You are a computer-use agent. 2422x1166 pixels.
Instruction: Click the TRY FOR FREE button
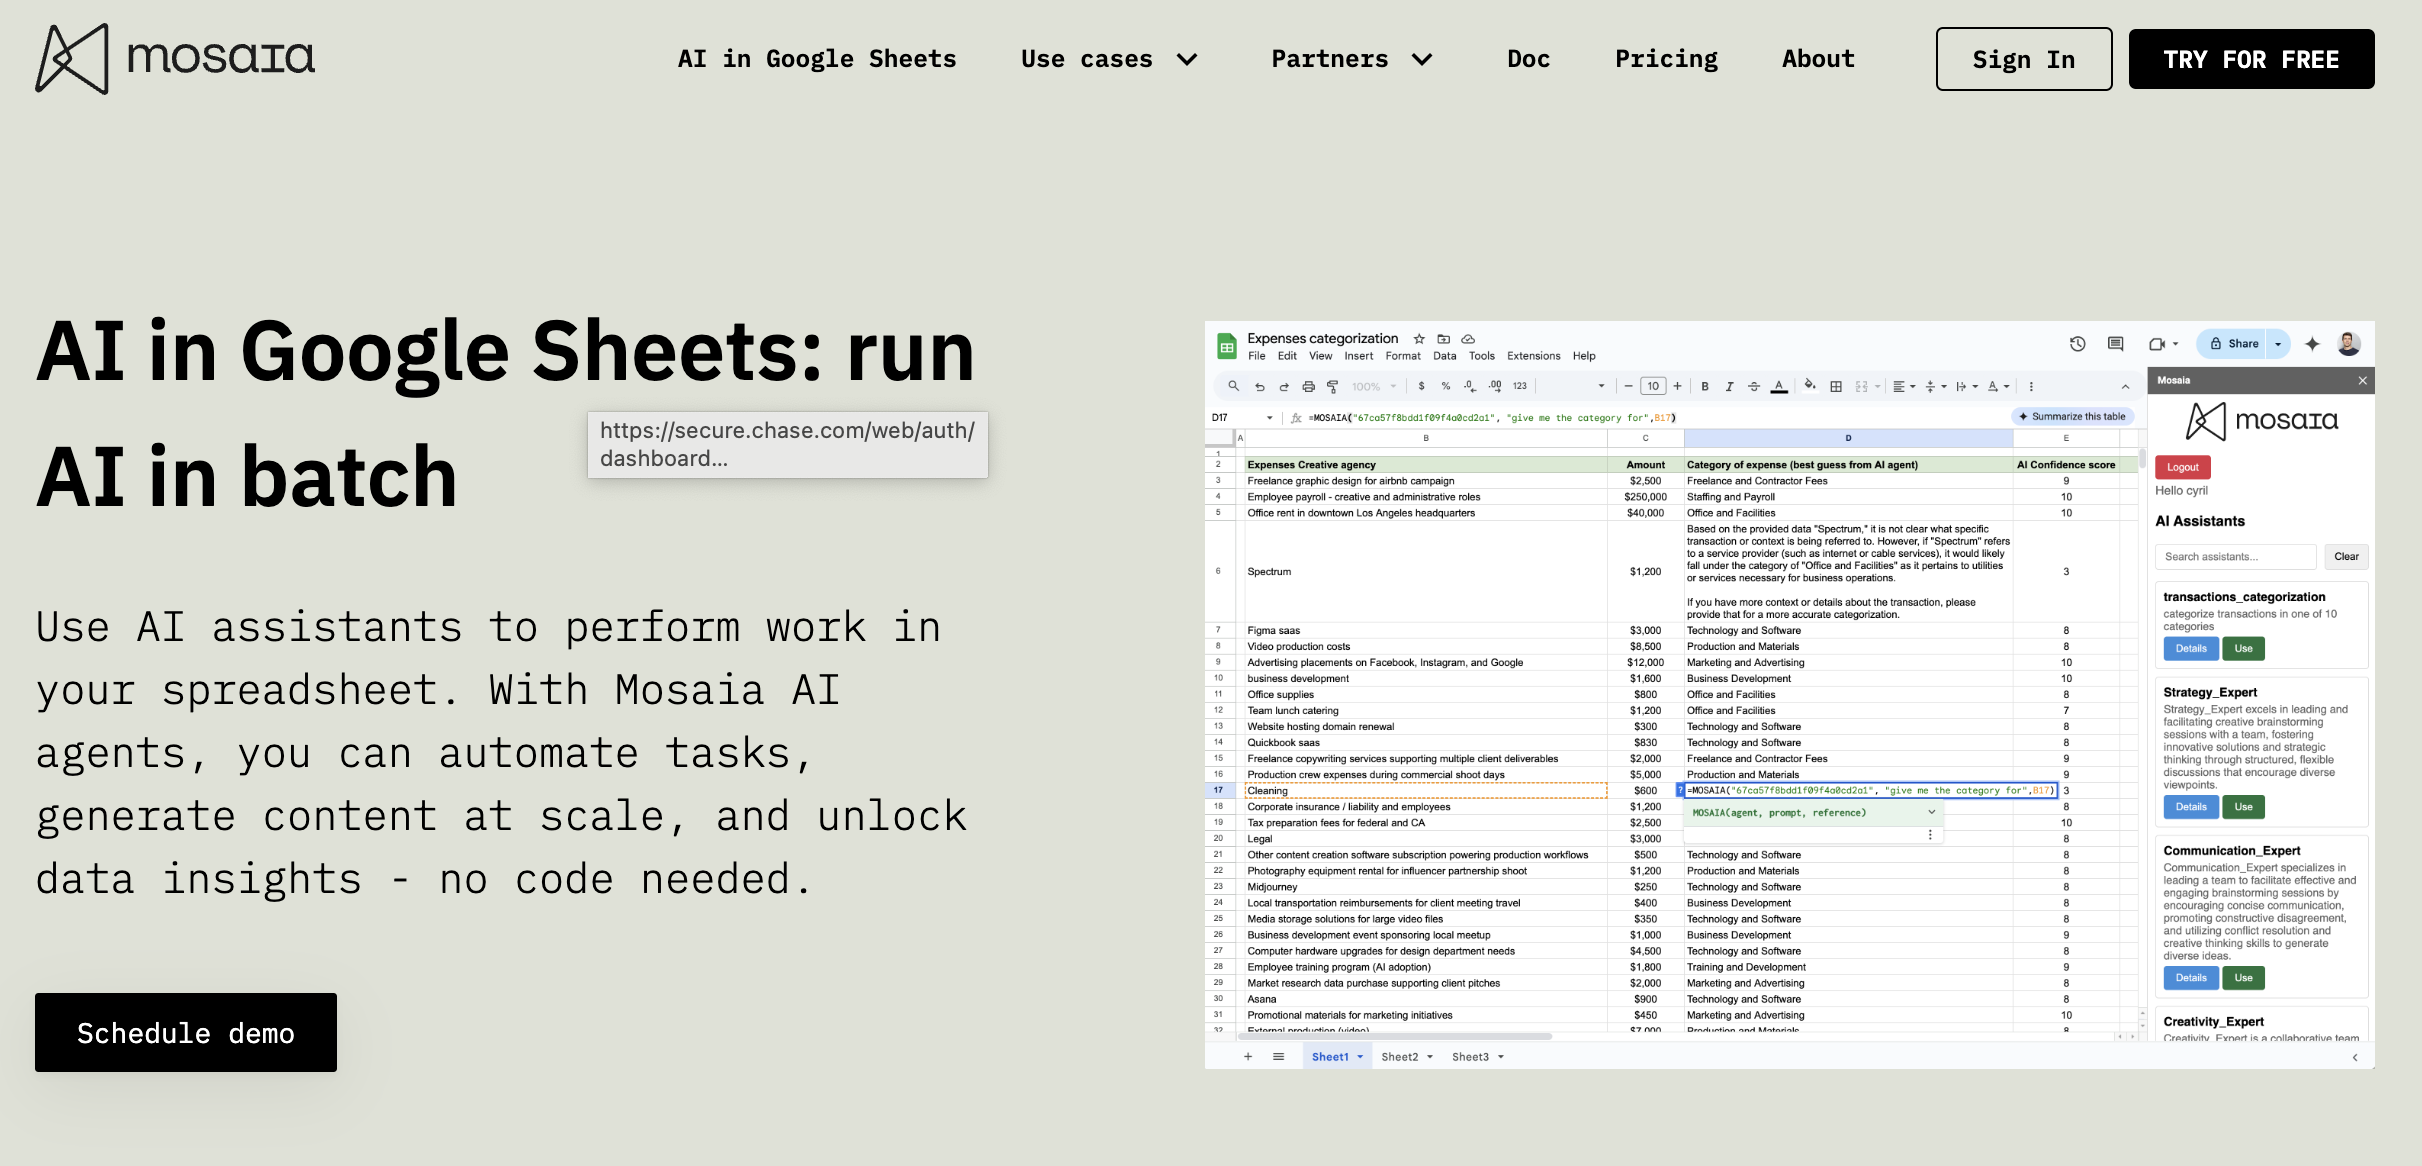click(x=2251, y=59)
